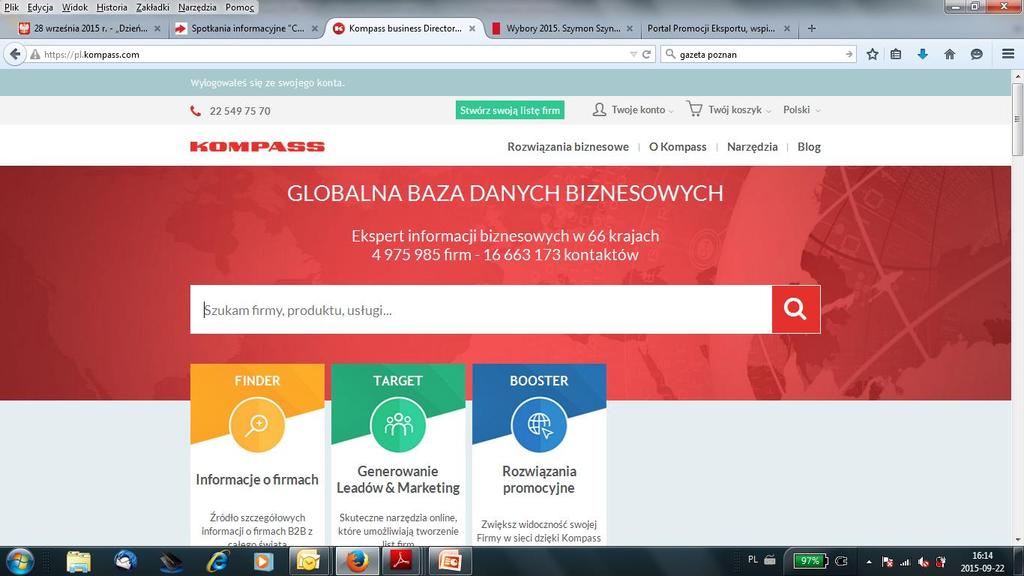
Task: Open a new tab with plus button
Action: pos(812,29)
